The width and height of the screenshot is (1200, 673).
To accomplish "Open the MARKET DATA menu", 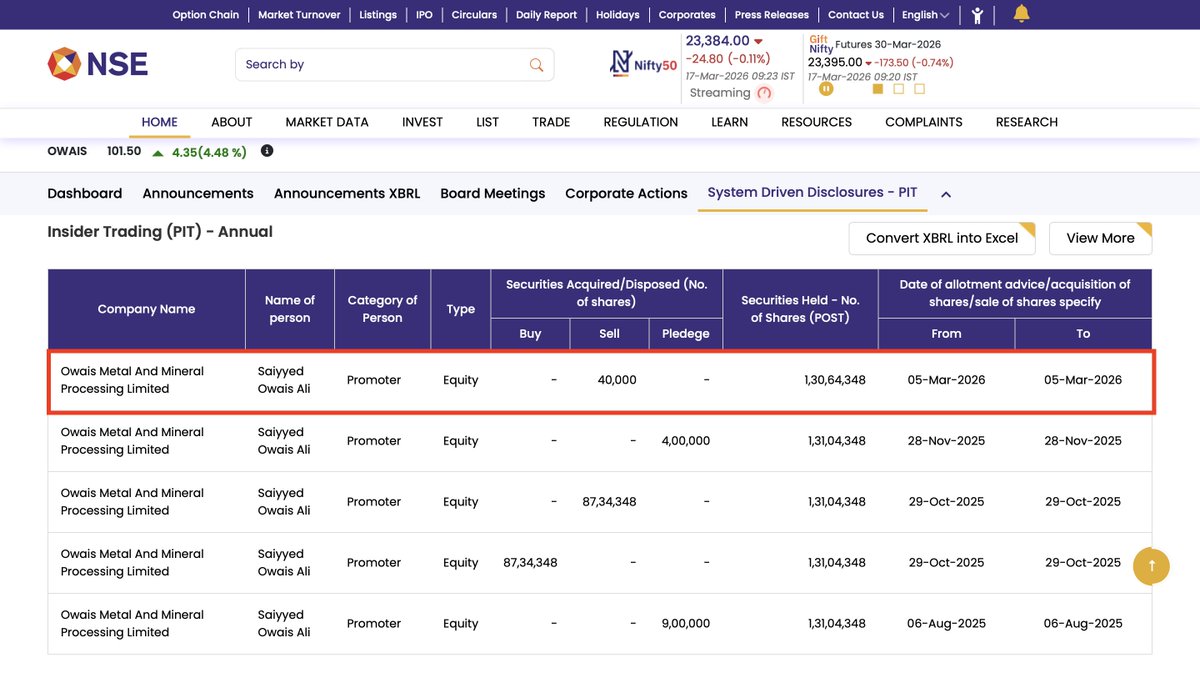I will point(327,122).
